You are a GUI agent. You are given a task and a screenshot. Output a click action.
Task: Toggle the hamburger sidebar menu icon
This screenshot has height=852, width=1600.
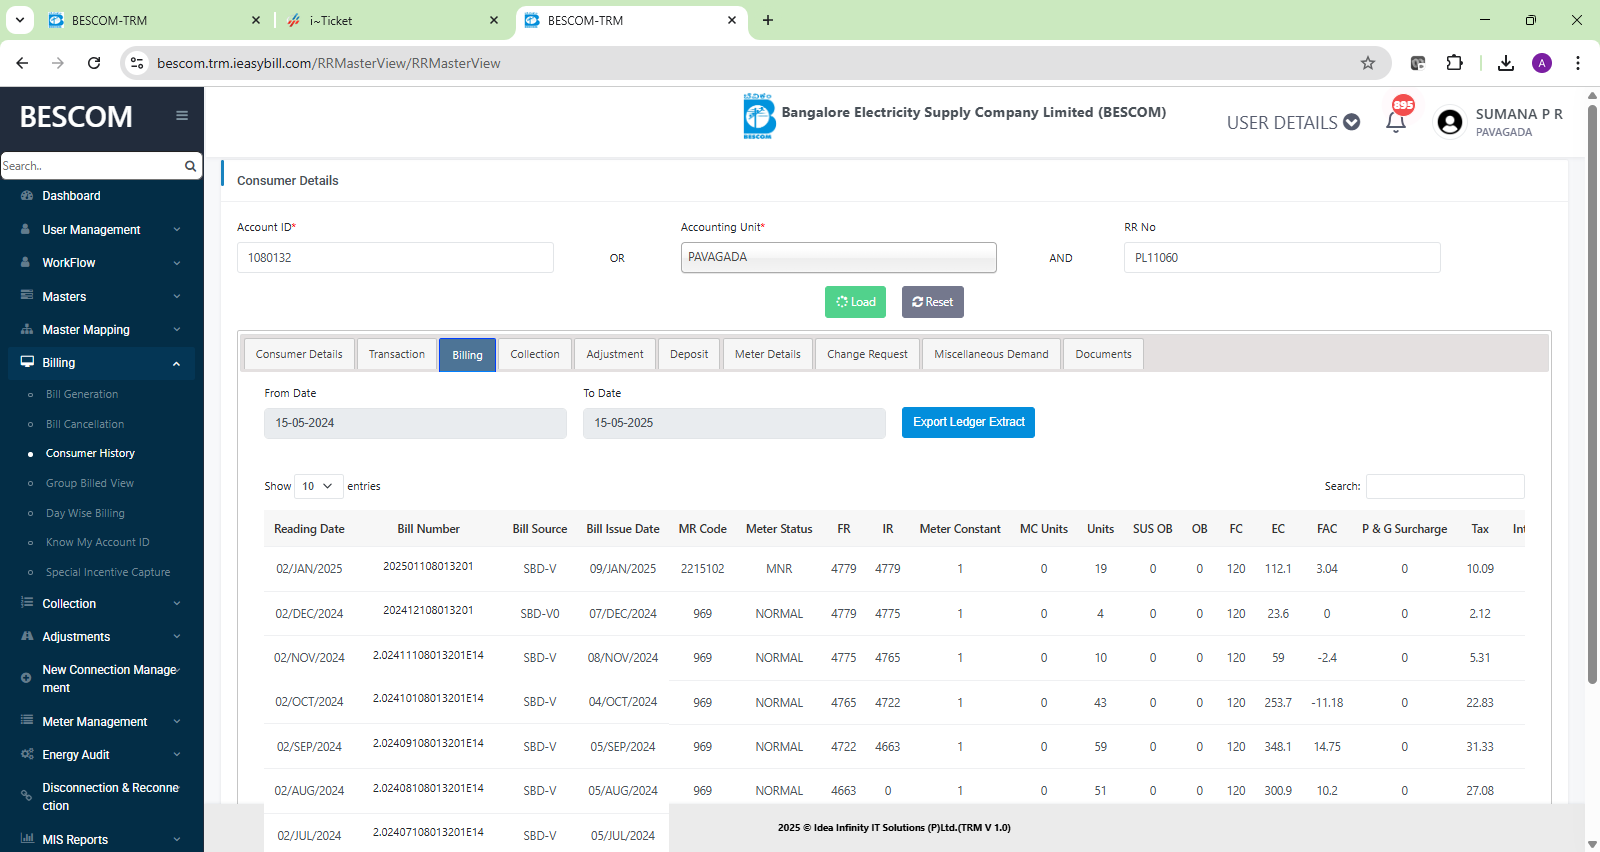(182, 115)
